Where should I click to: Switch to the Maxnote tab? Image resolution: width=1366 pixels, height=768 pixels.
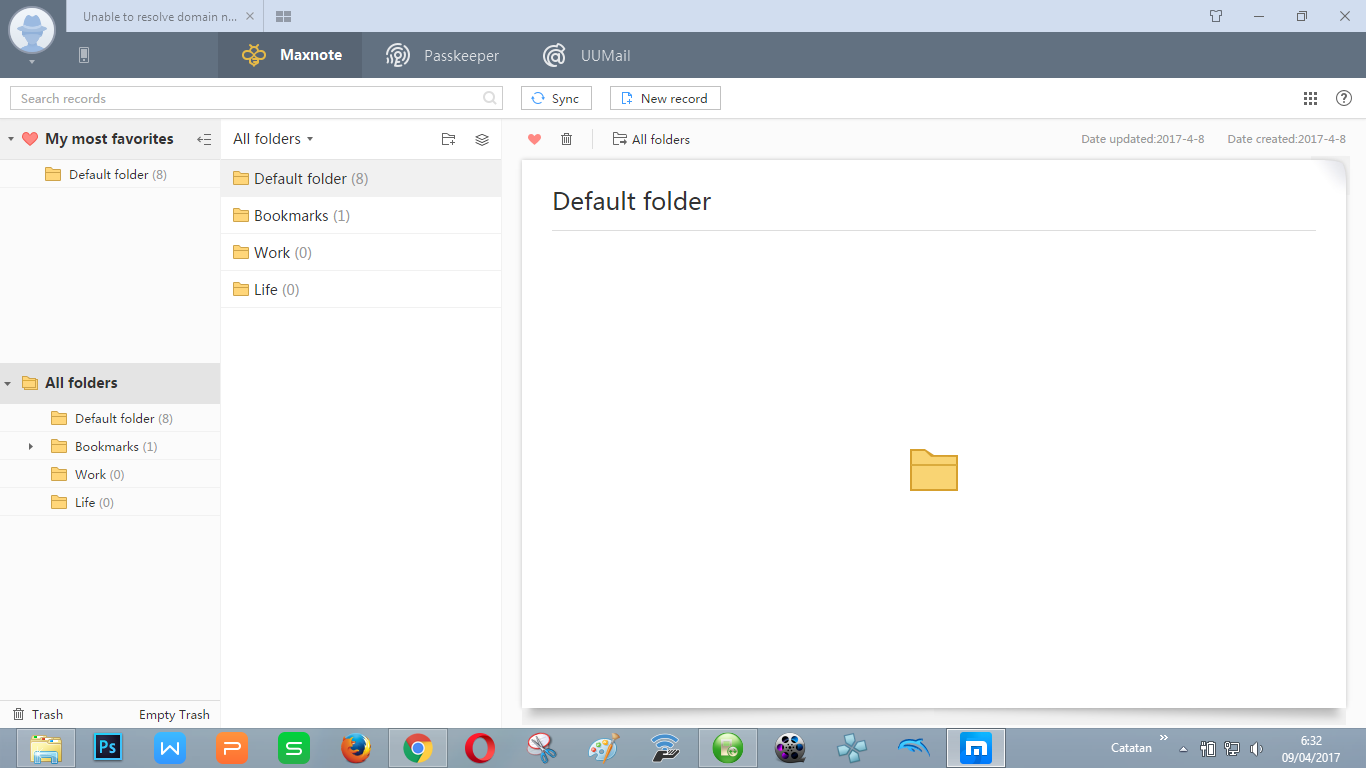point(291,55)
